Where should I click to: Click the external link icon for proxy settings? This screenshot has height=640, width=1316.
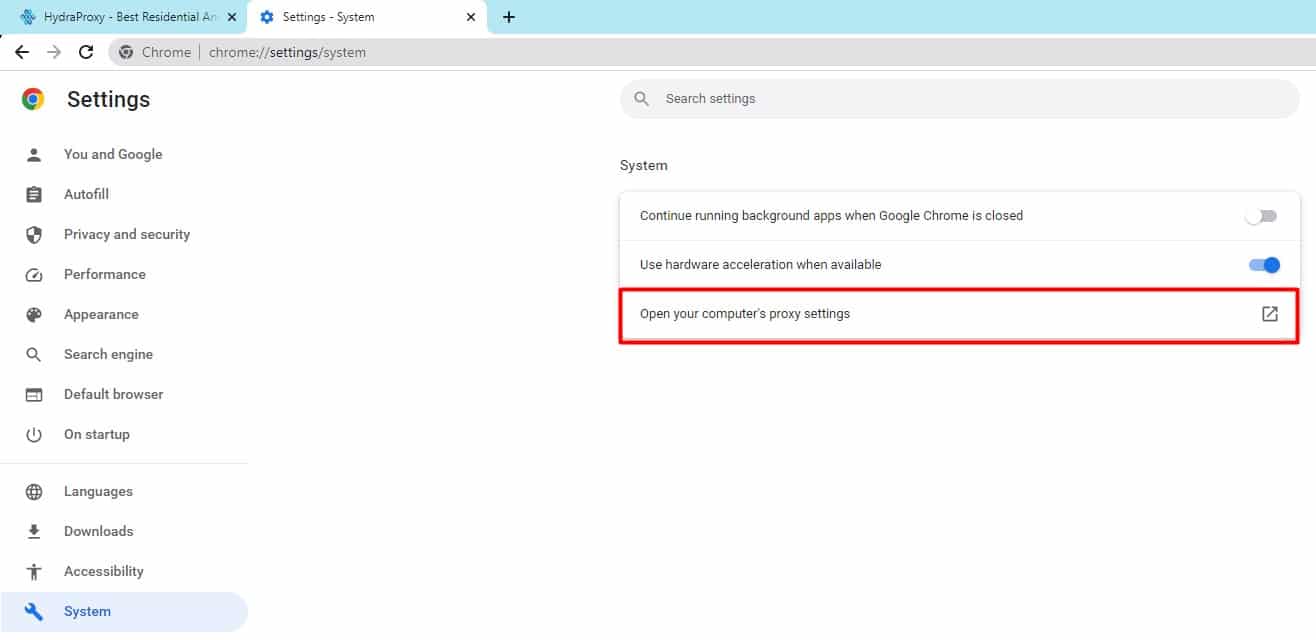coord(1269,313)
